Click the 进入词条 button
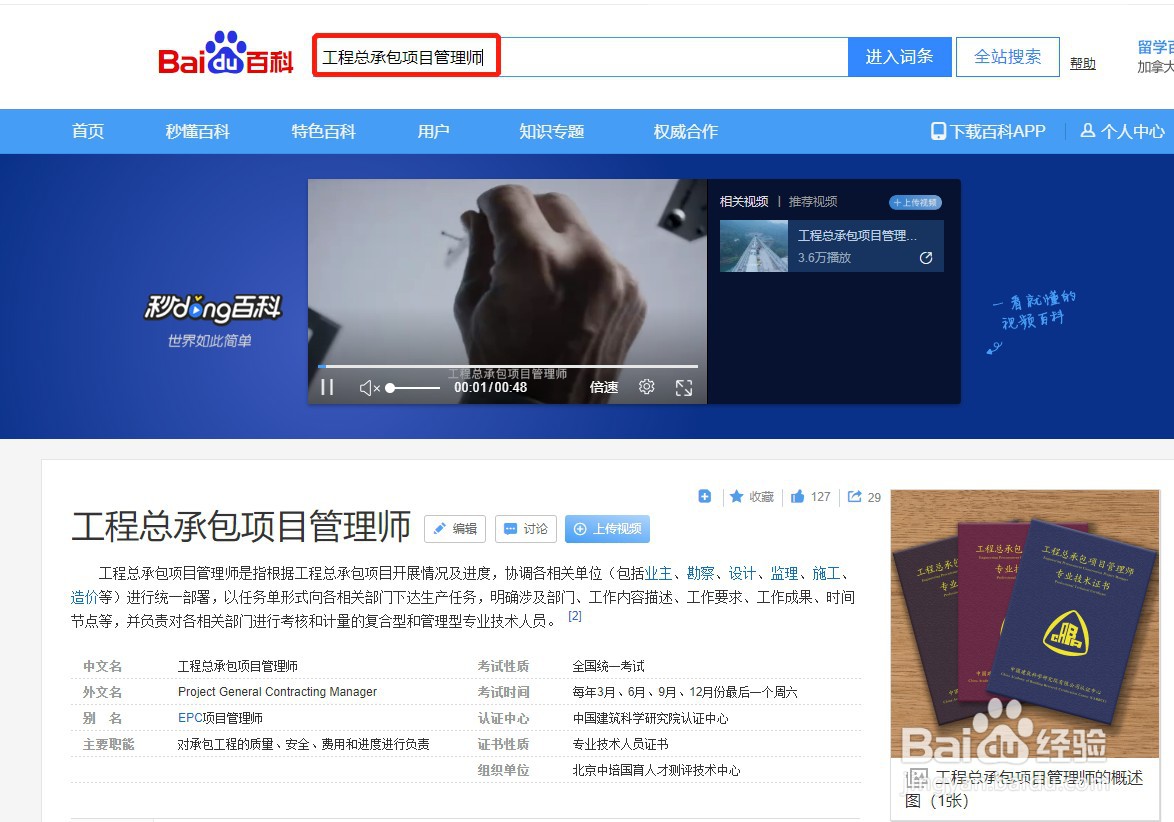This screenshot has width=1174, height=822. [x=899, y=56]
